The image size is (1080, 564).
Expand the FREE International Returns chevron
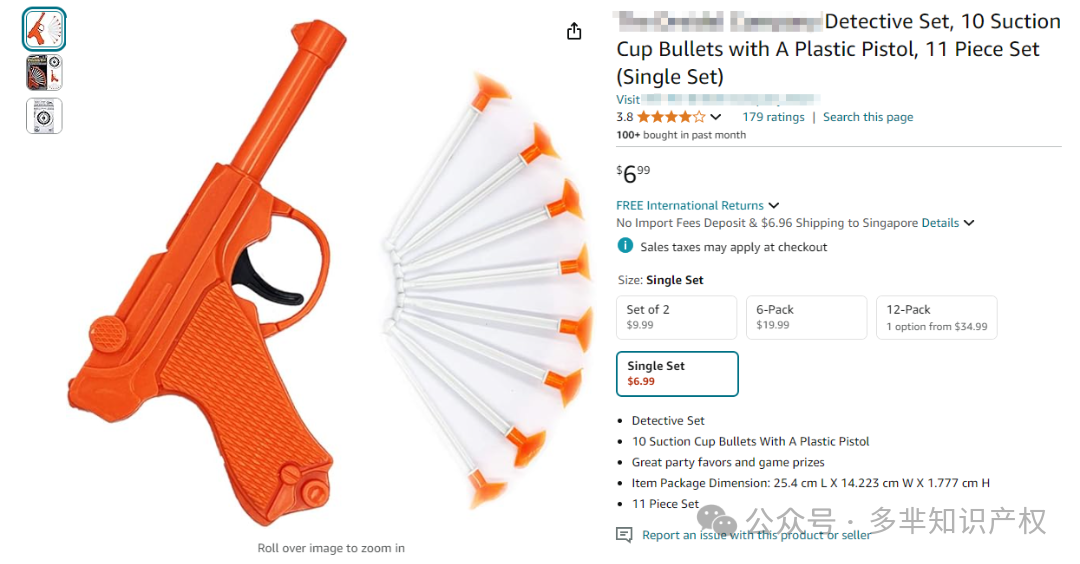774,206
